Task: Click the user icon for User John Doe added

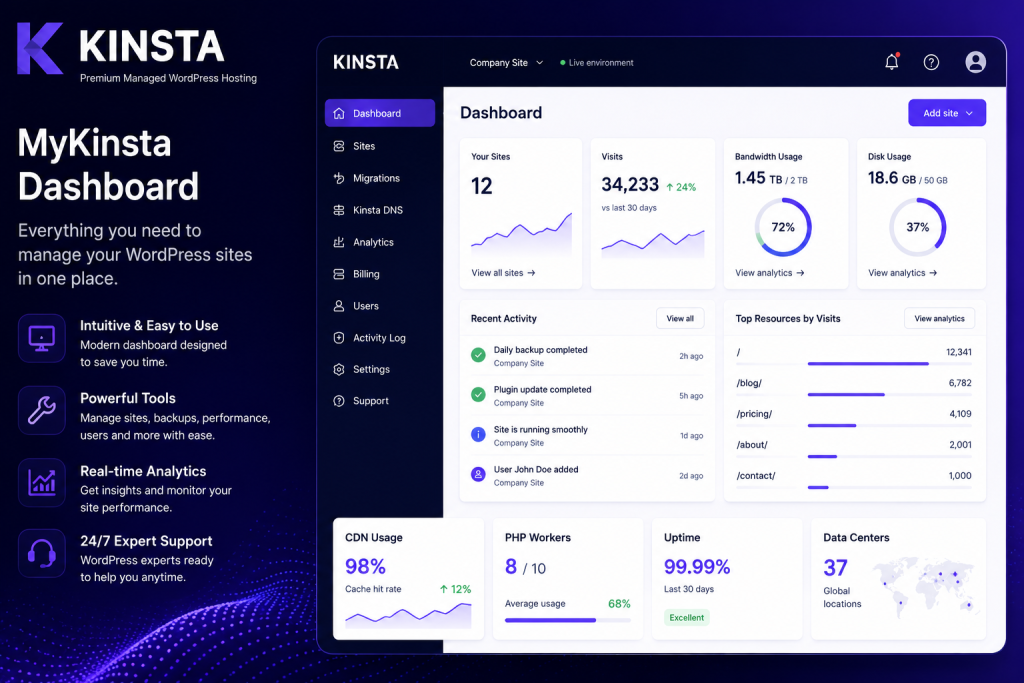Action: tap(478, 475)
